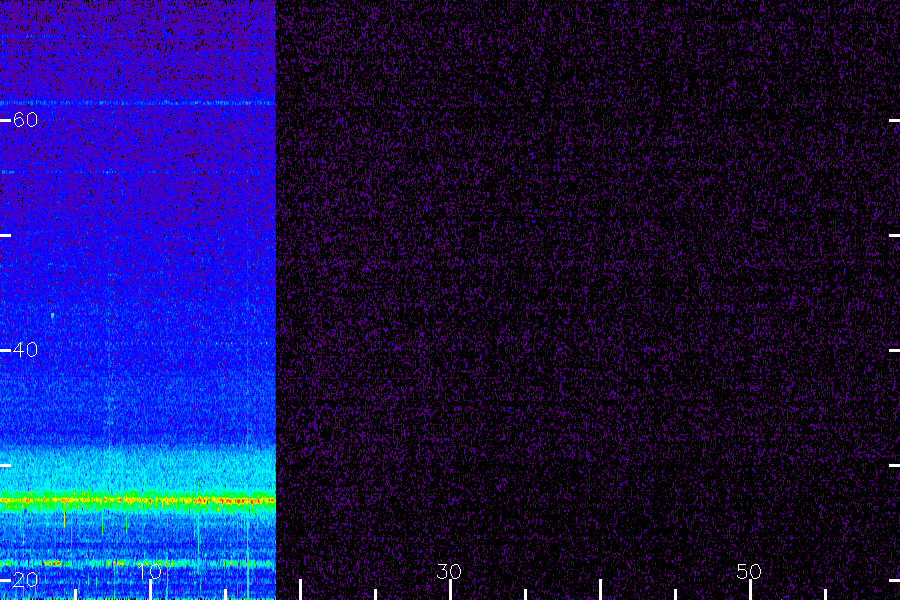
Task: Click the "10" horizontal axis label
Action: [x=150, y=571]
